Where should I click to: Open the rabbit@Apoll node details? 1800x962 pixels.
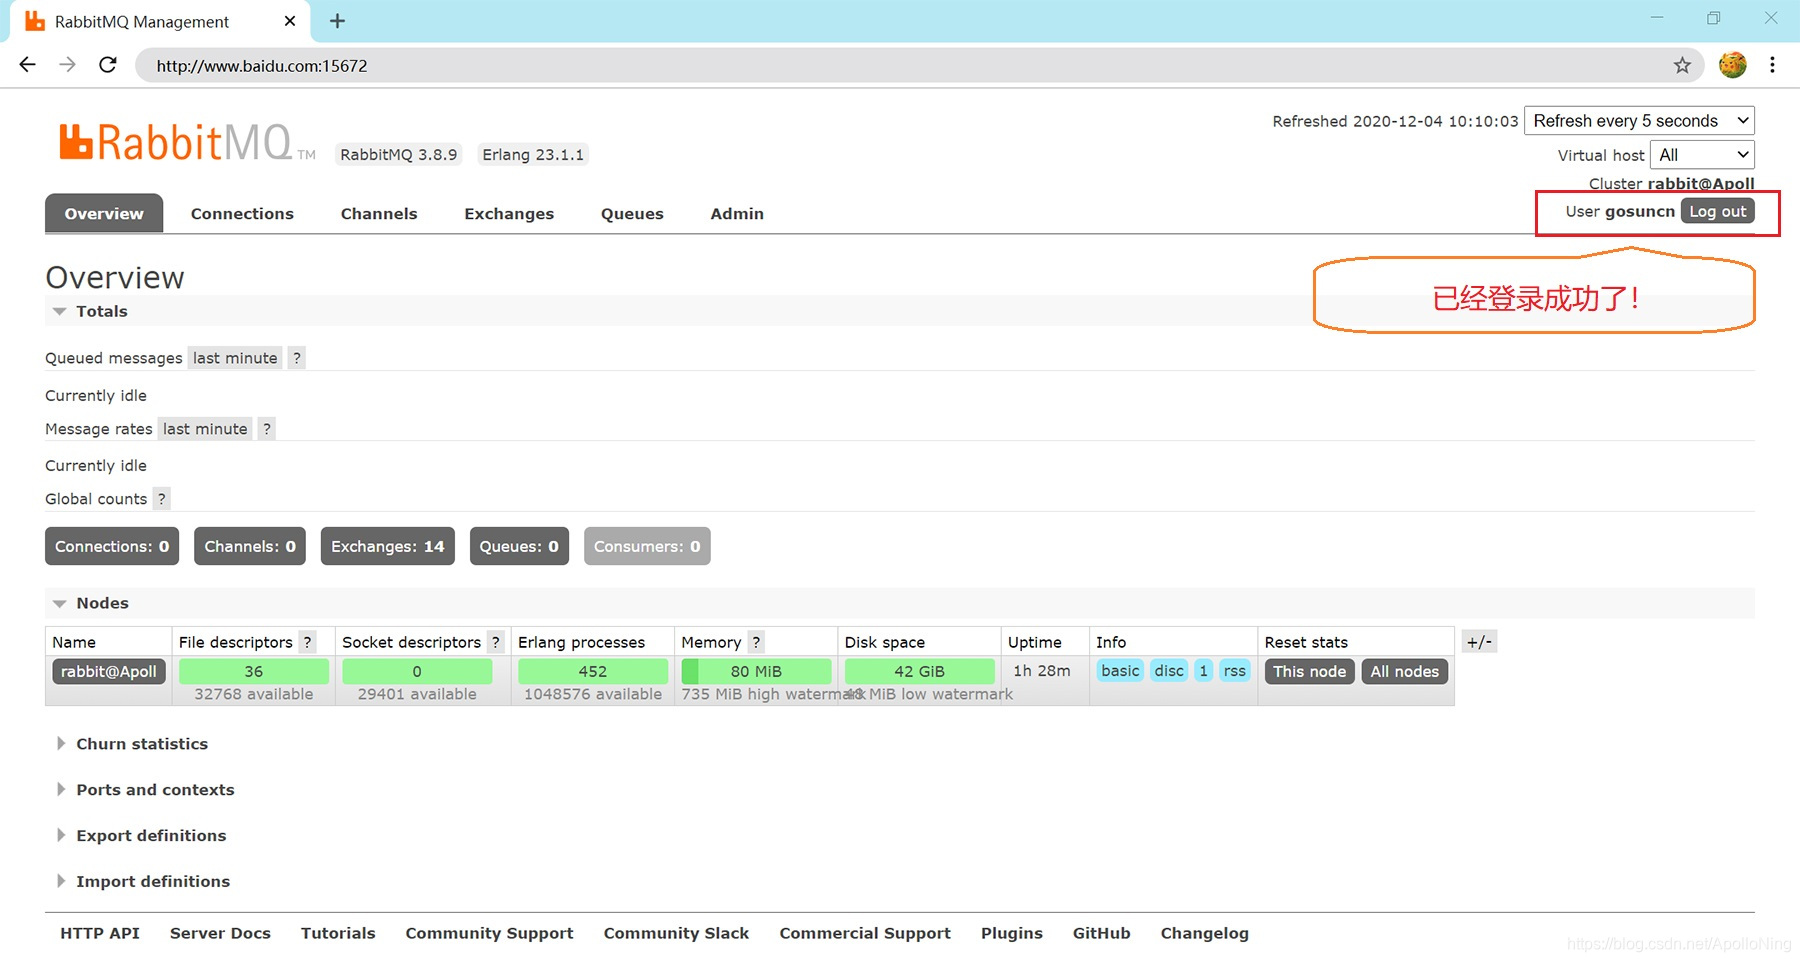point(109,671)
